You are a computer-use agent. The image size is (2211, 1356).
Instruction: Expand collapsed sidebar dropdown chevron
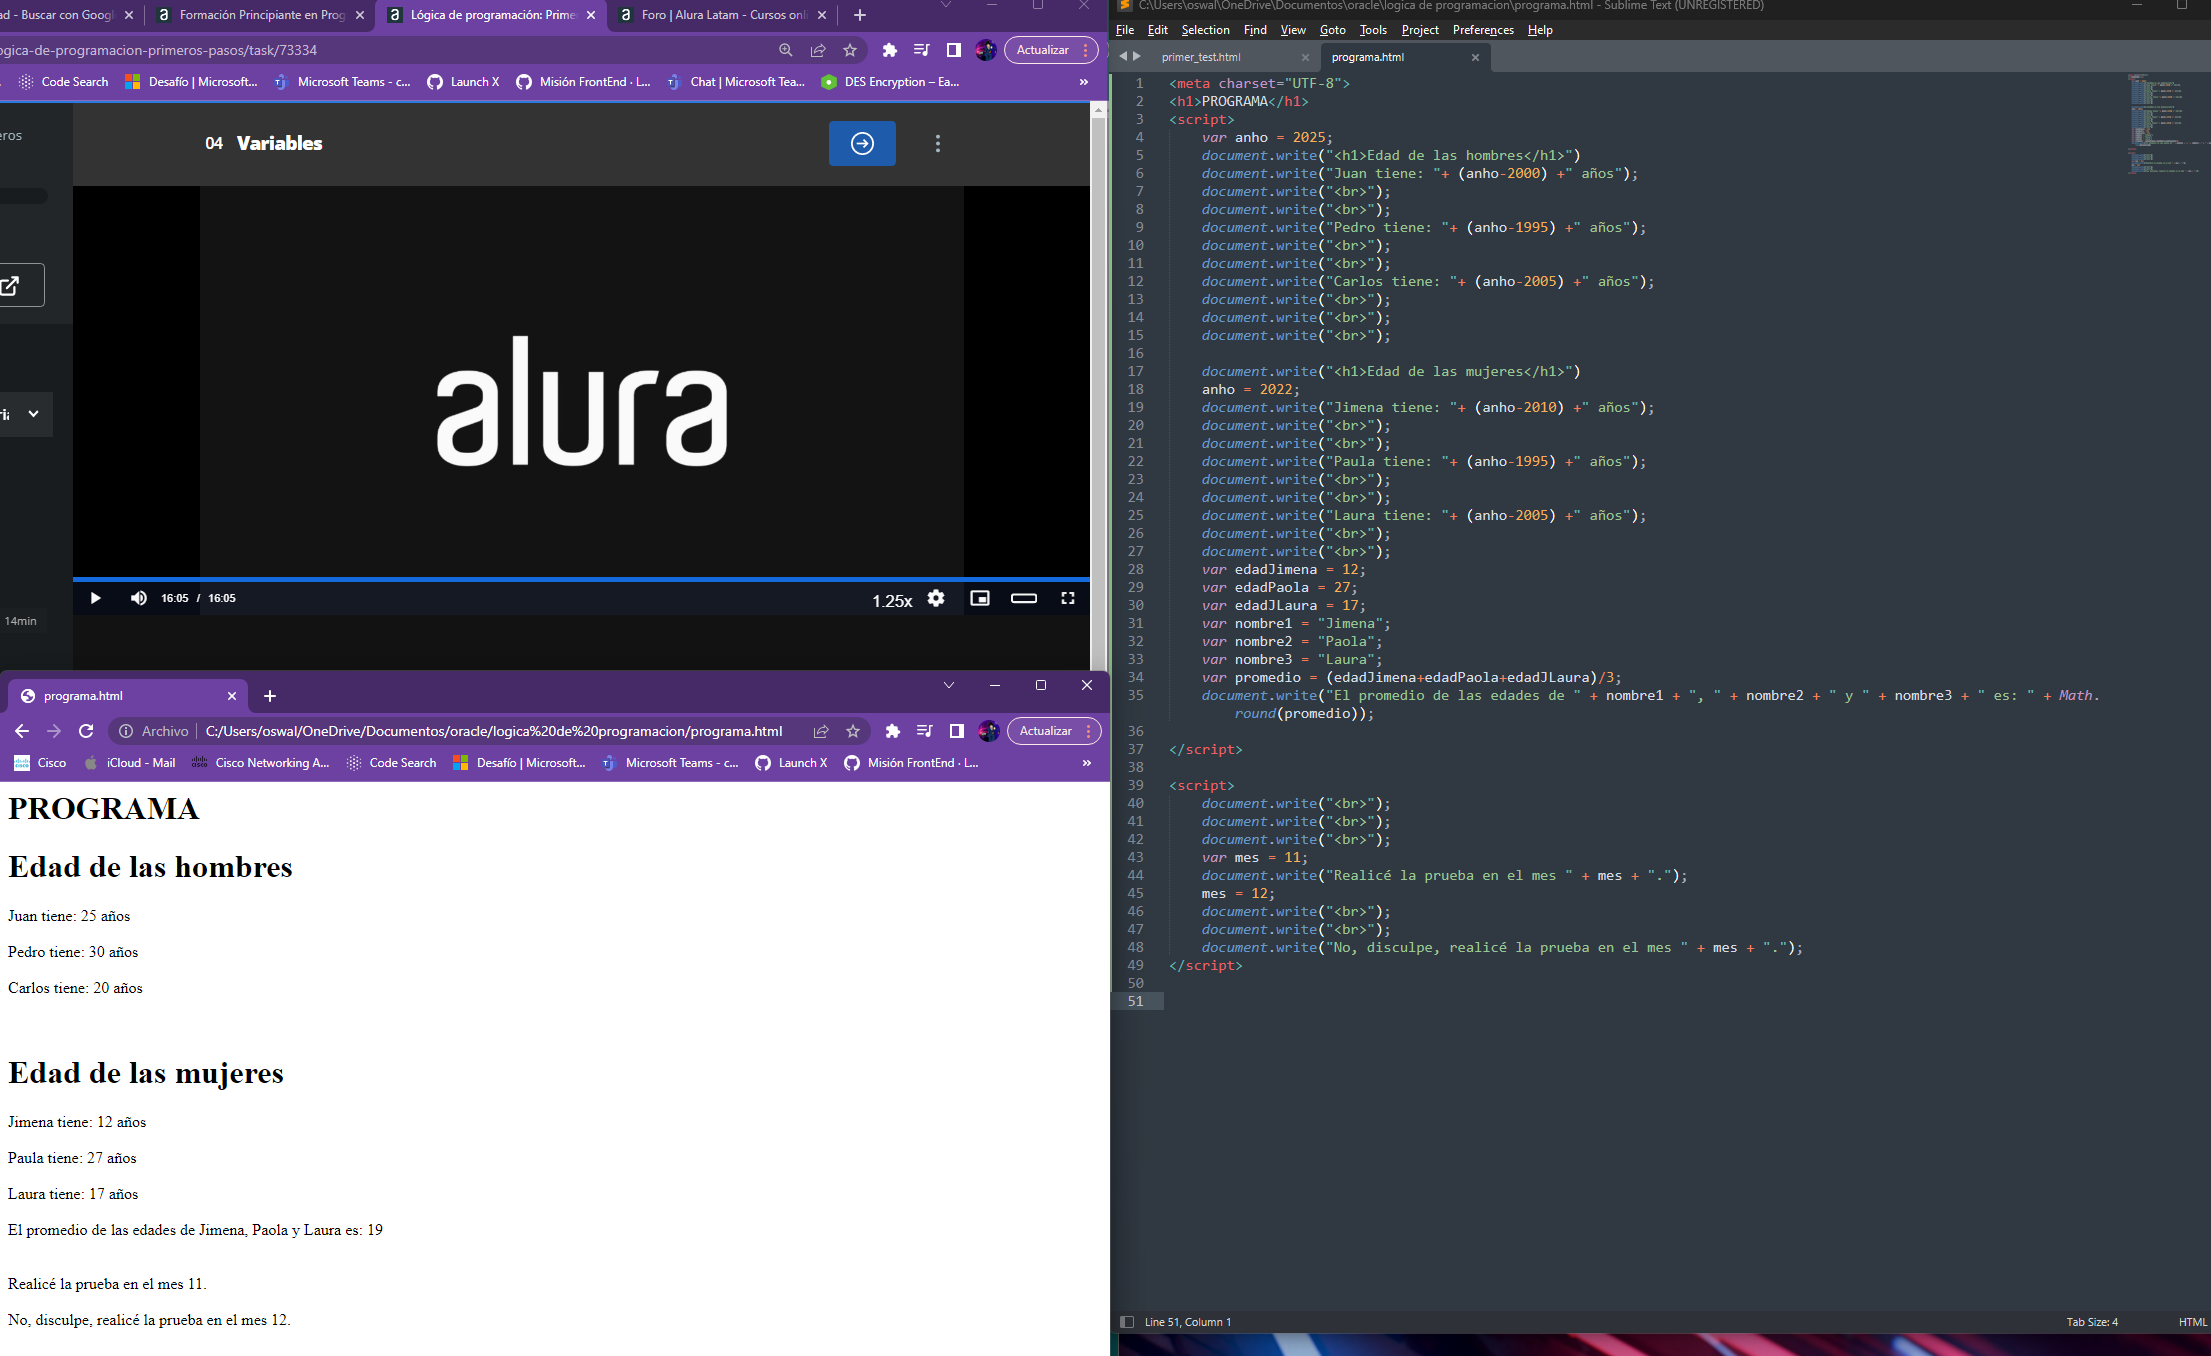tap(33, 414)
